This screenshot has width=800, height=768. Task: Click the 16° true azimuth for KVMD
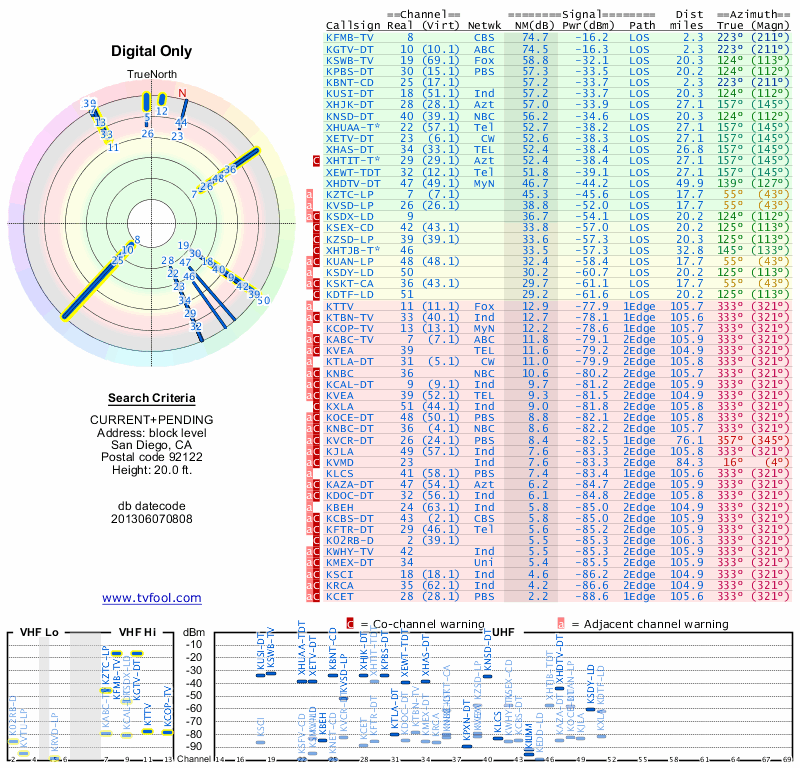pos(734,462)
